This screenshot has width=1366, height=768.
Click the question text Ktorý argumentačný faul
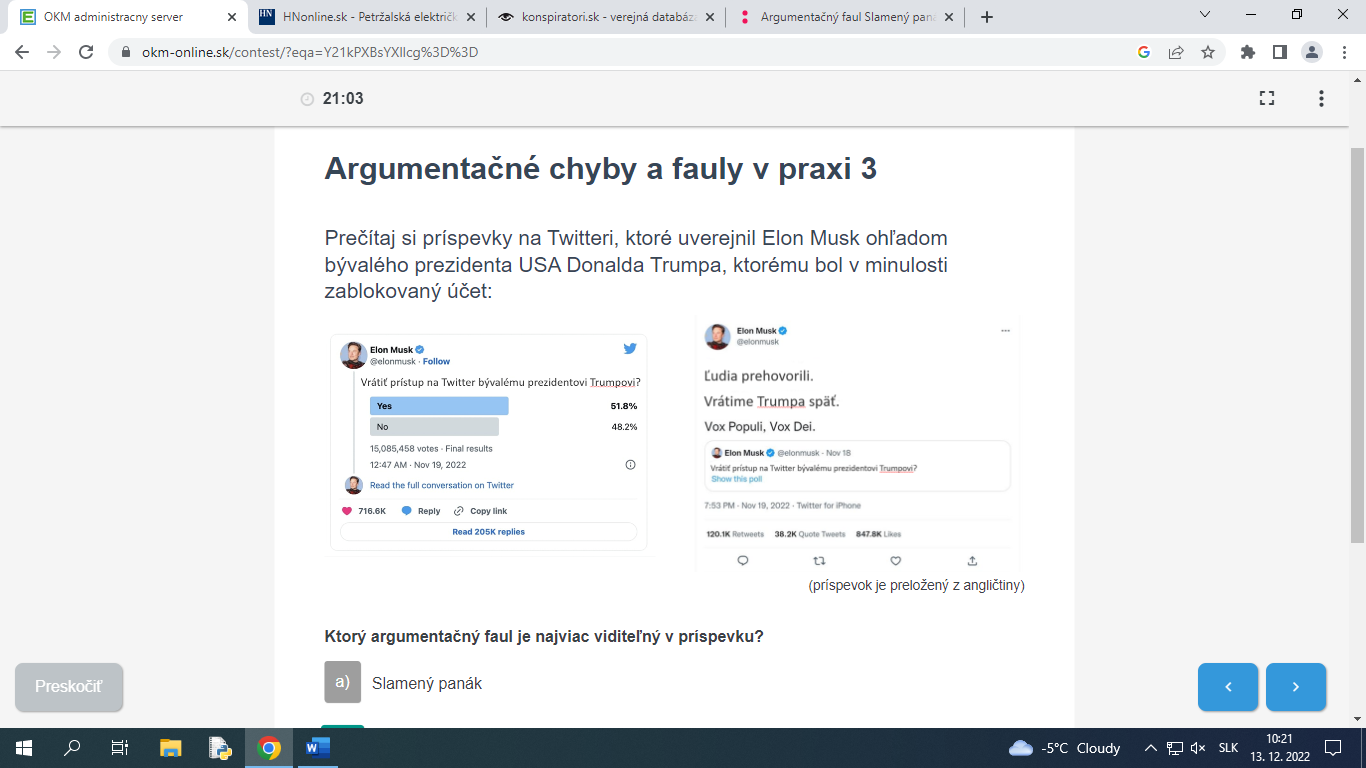544,636
